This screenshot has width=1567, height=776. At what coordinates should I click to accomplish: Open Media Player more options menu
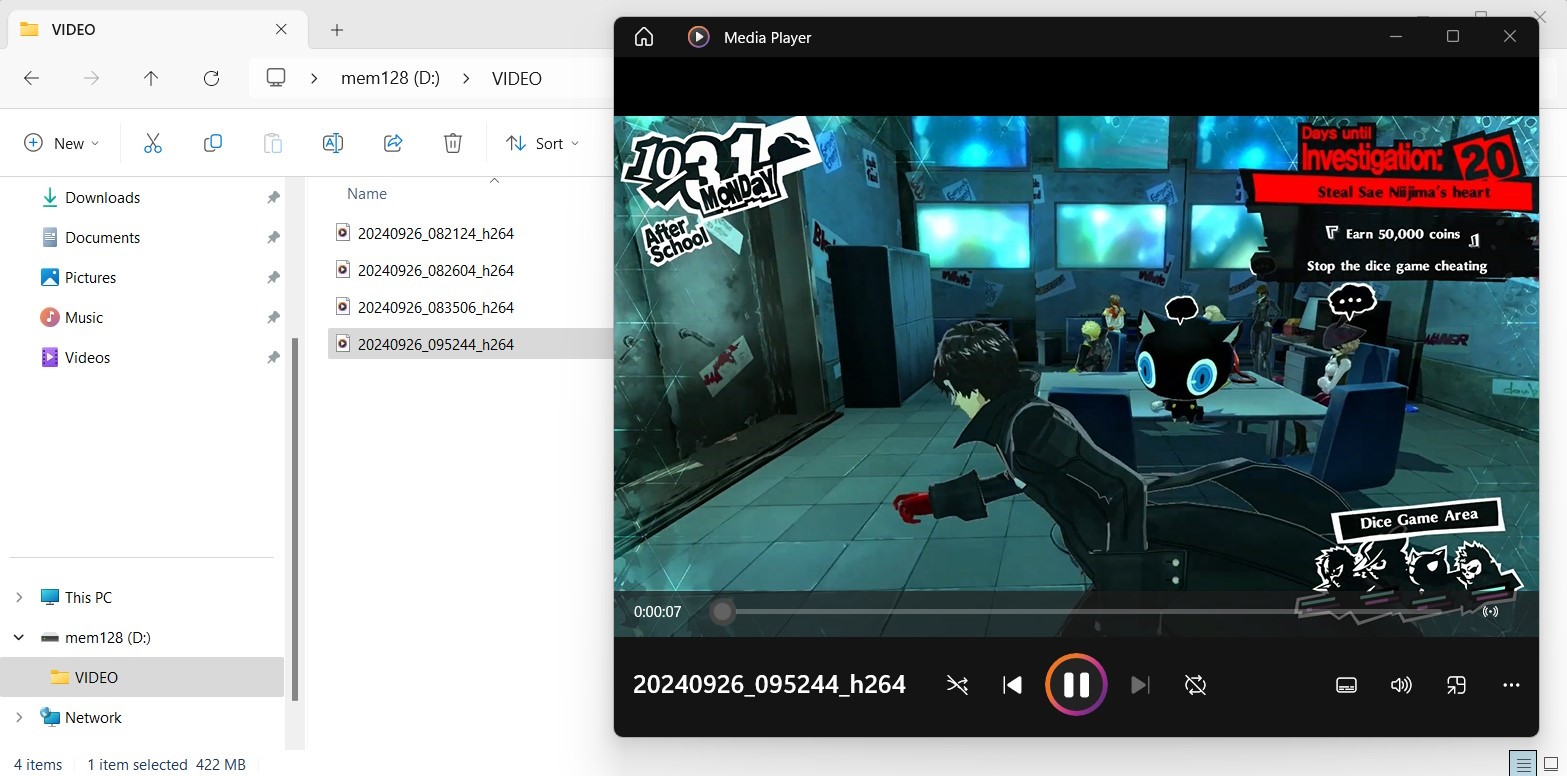point(1511,685)
